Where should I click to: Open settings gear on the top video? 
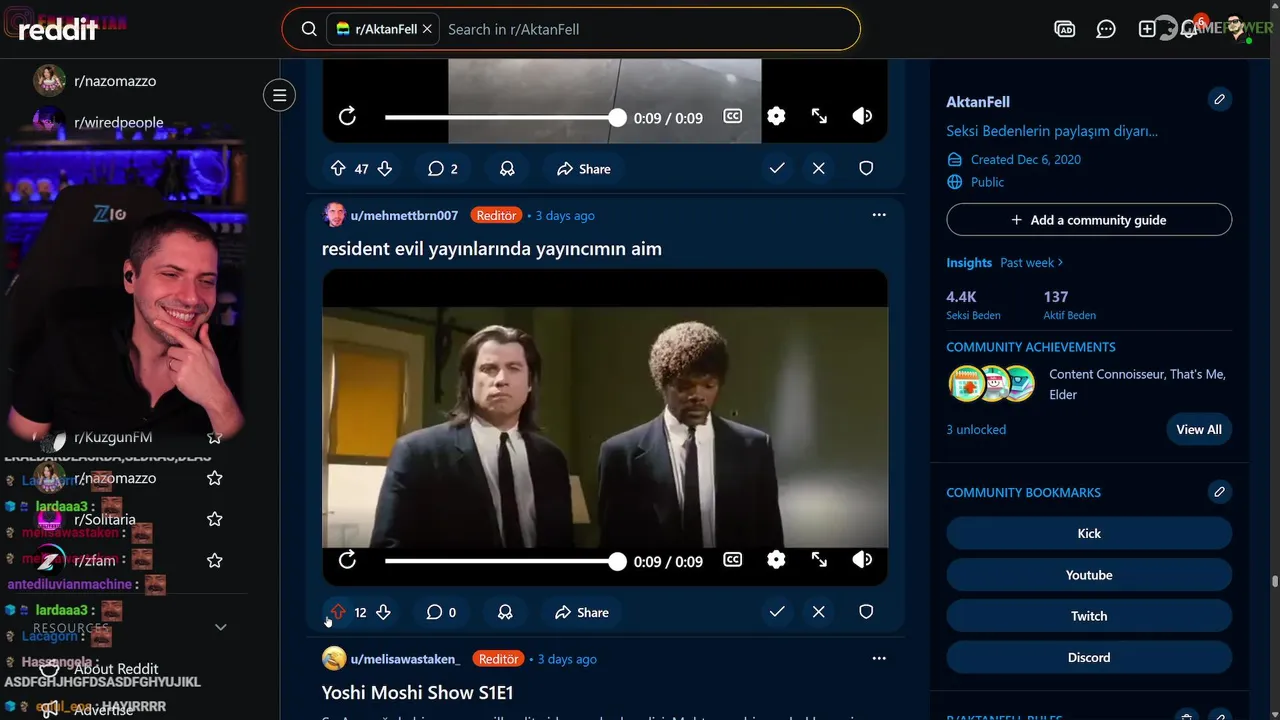click(776, 116)
